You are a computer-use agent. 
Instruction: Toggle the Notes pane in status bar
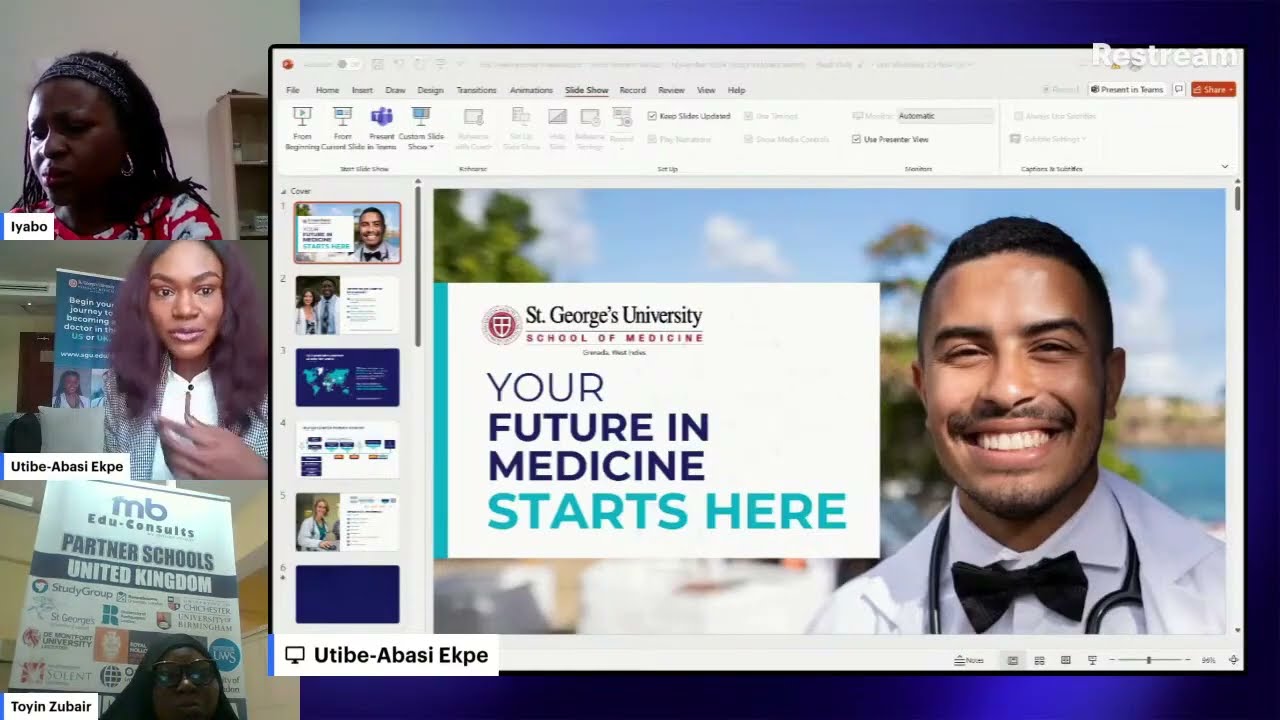(969, 661)
